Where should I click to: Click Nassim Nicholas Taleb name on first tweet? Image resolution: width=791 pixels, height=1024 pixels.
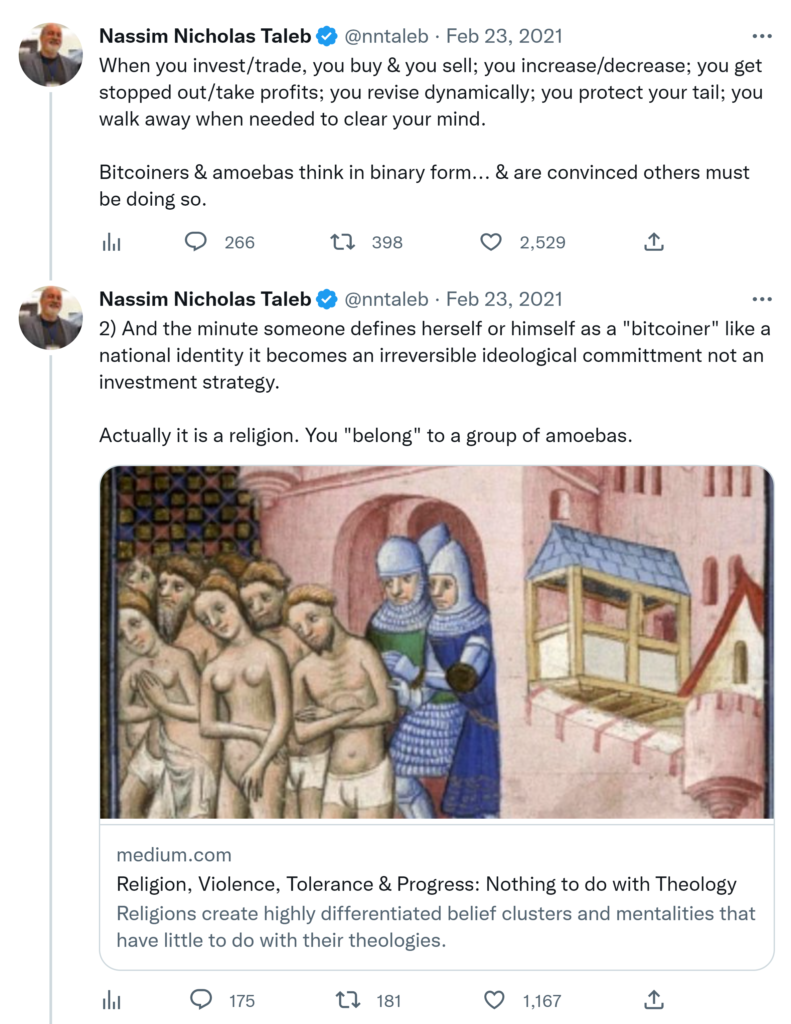205,36
